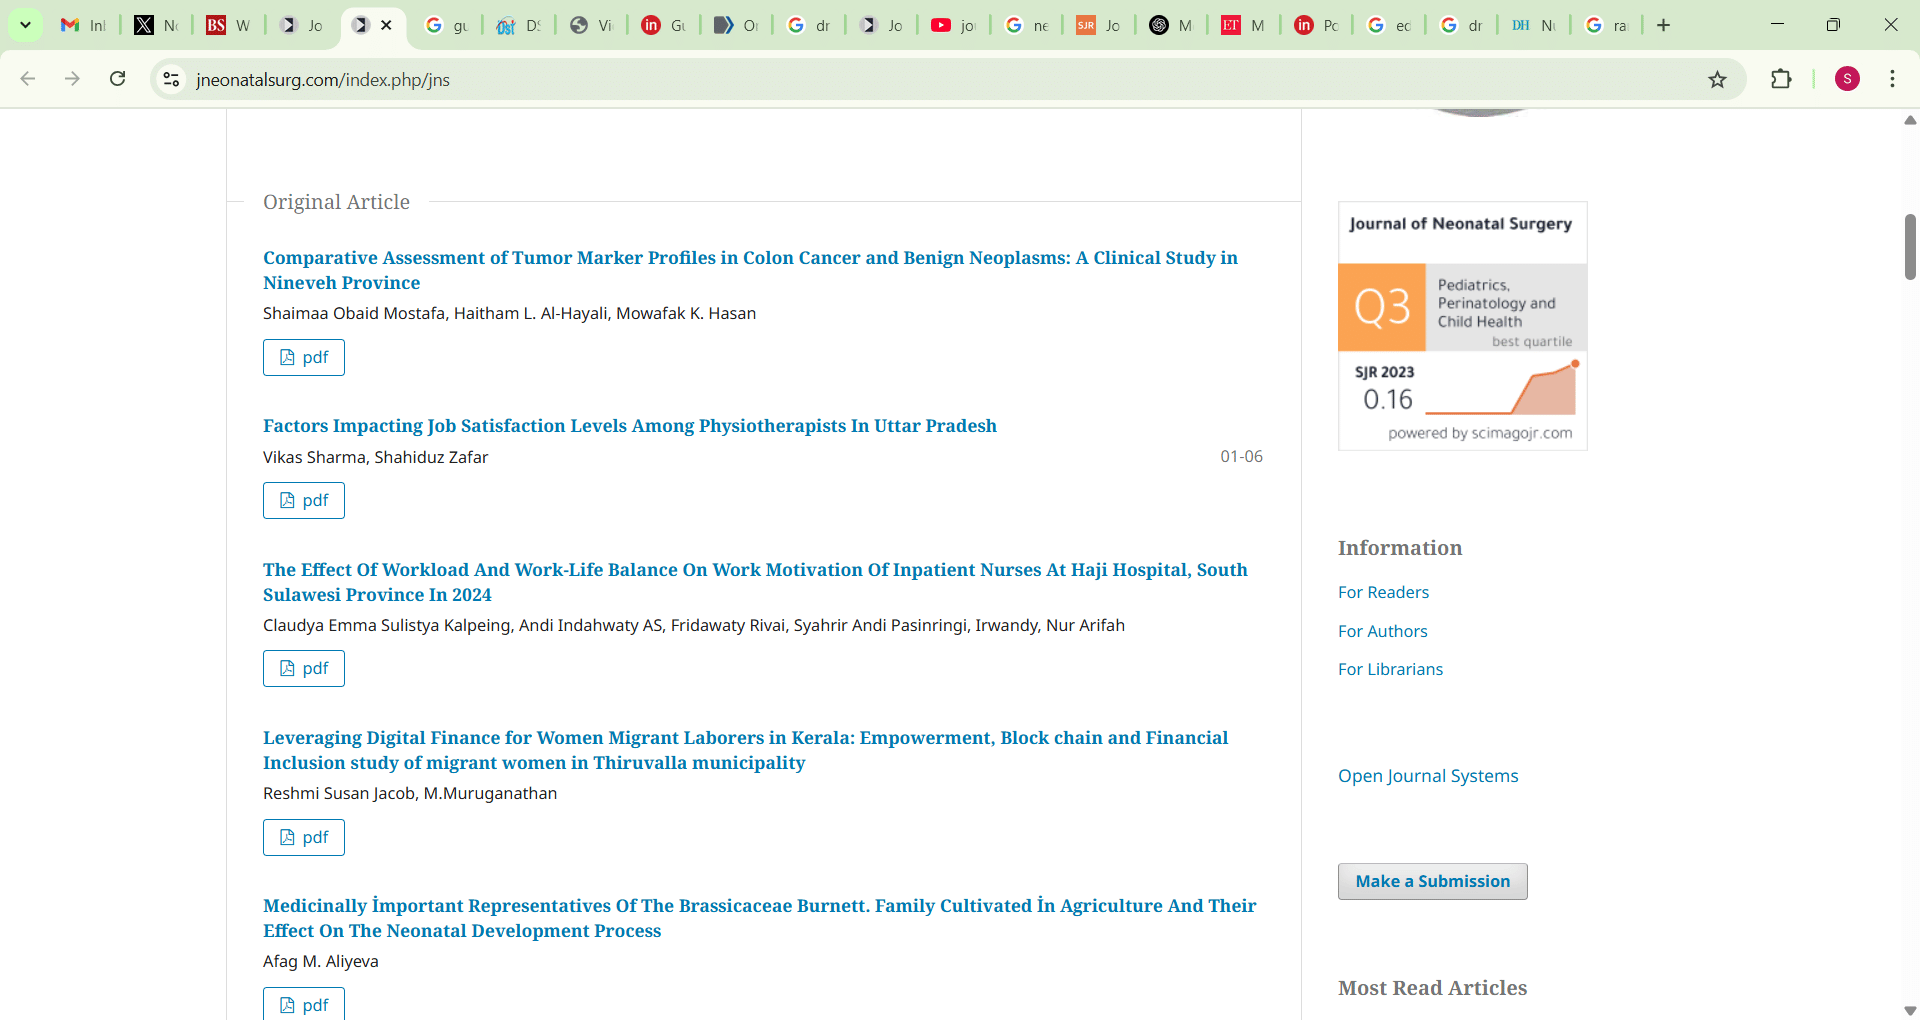Click the site information icon in address bar

click(x=171, y=79)
